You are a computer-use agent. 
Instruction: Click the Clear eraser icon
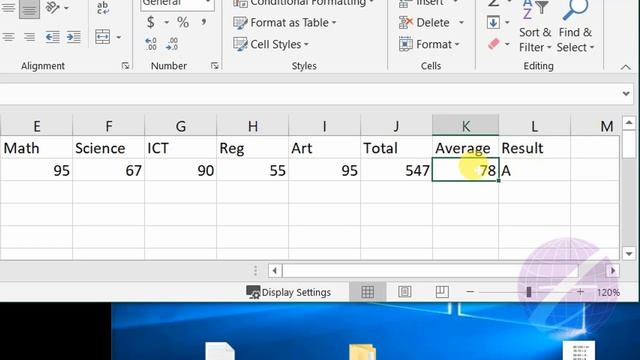click(493, 44)
